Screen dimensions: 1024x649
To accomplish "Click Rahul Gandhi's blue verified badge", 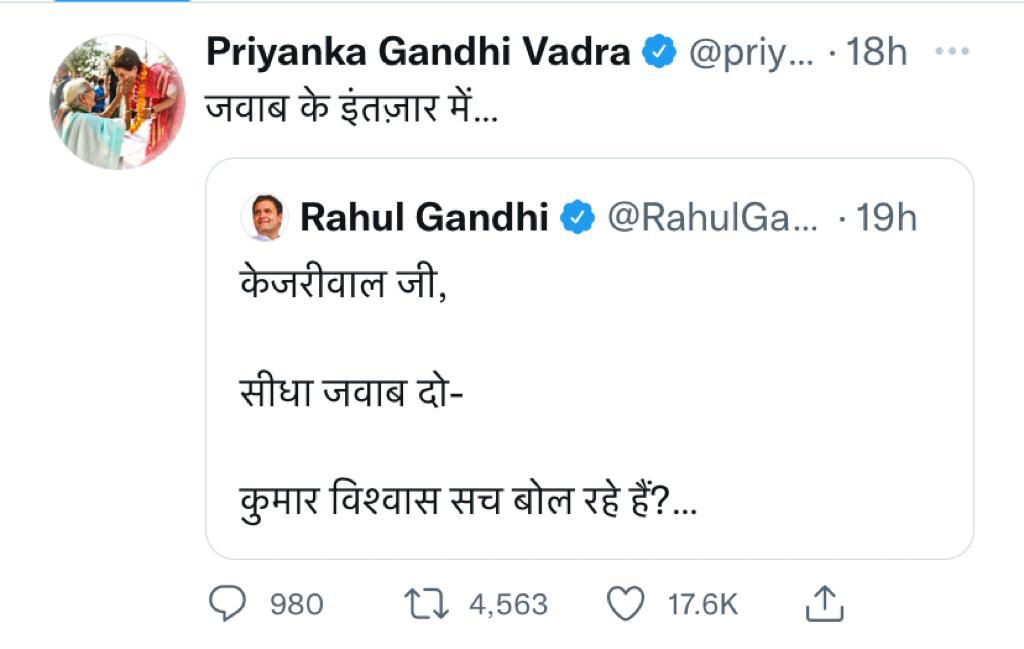I will tap(577, 217).
